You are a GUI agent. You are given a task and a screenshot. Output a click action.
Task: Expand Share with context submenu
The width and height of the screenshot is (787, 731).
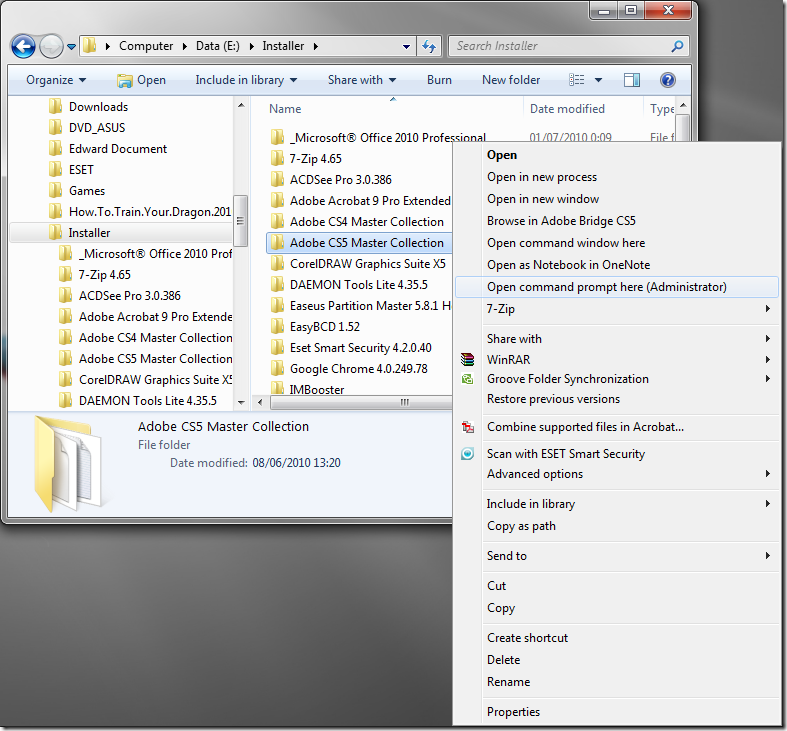point(617,339)
